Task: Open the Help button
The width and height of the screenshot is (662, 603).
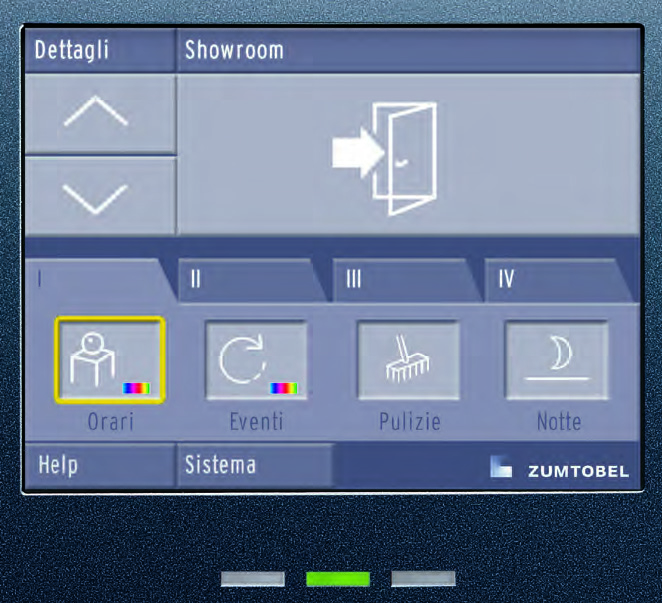Action: pos(100,465)
